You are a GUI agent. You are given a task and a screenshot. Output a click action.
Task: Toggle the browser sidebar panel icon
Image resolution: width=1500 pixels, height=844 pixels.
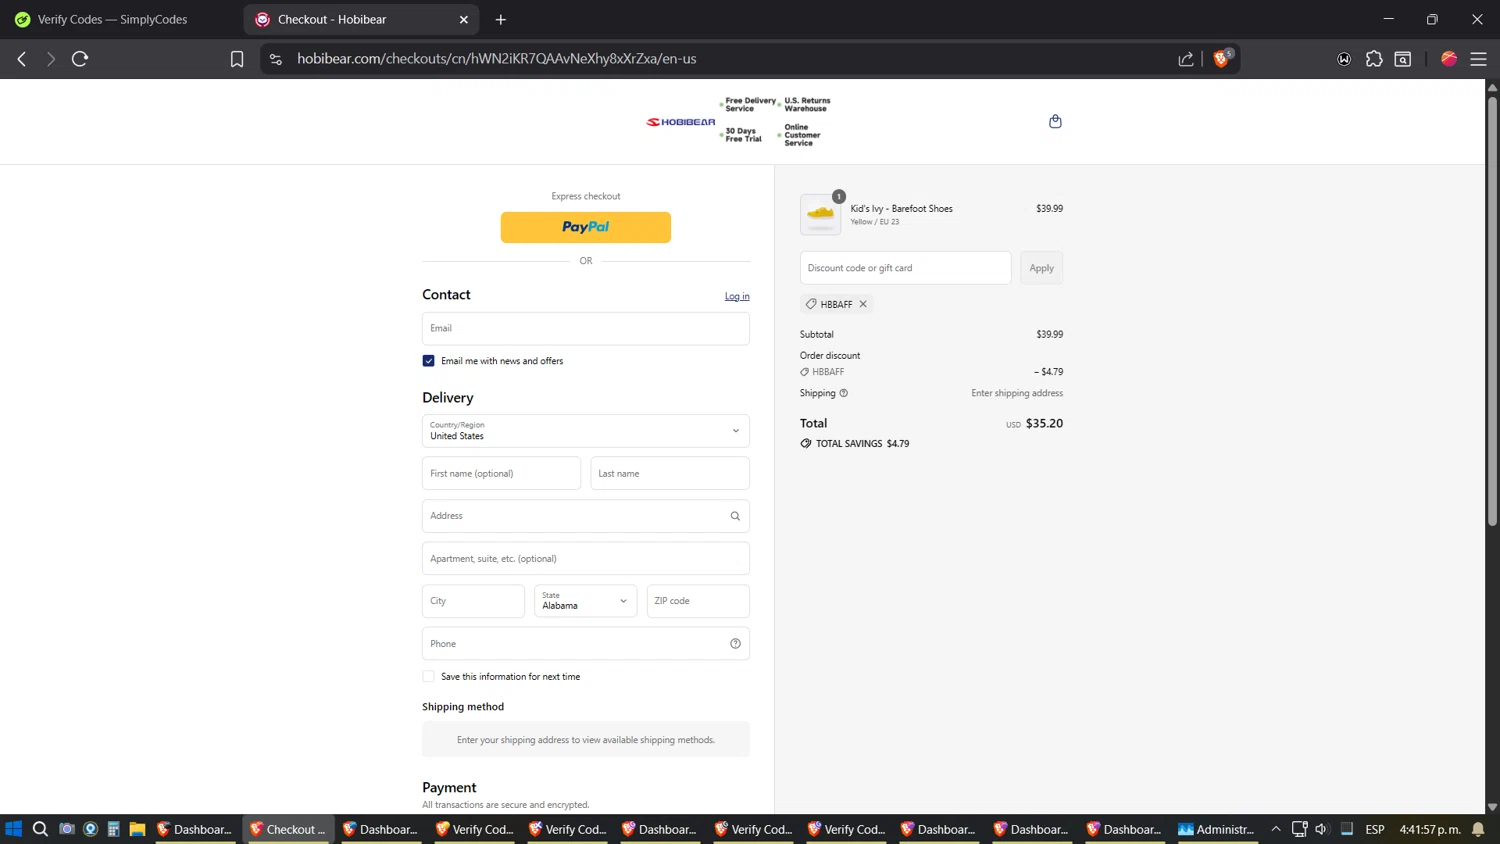point(1403,59)
